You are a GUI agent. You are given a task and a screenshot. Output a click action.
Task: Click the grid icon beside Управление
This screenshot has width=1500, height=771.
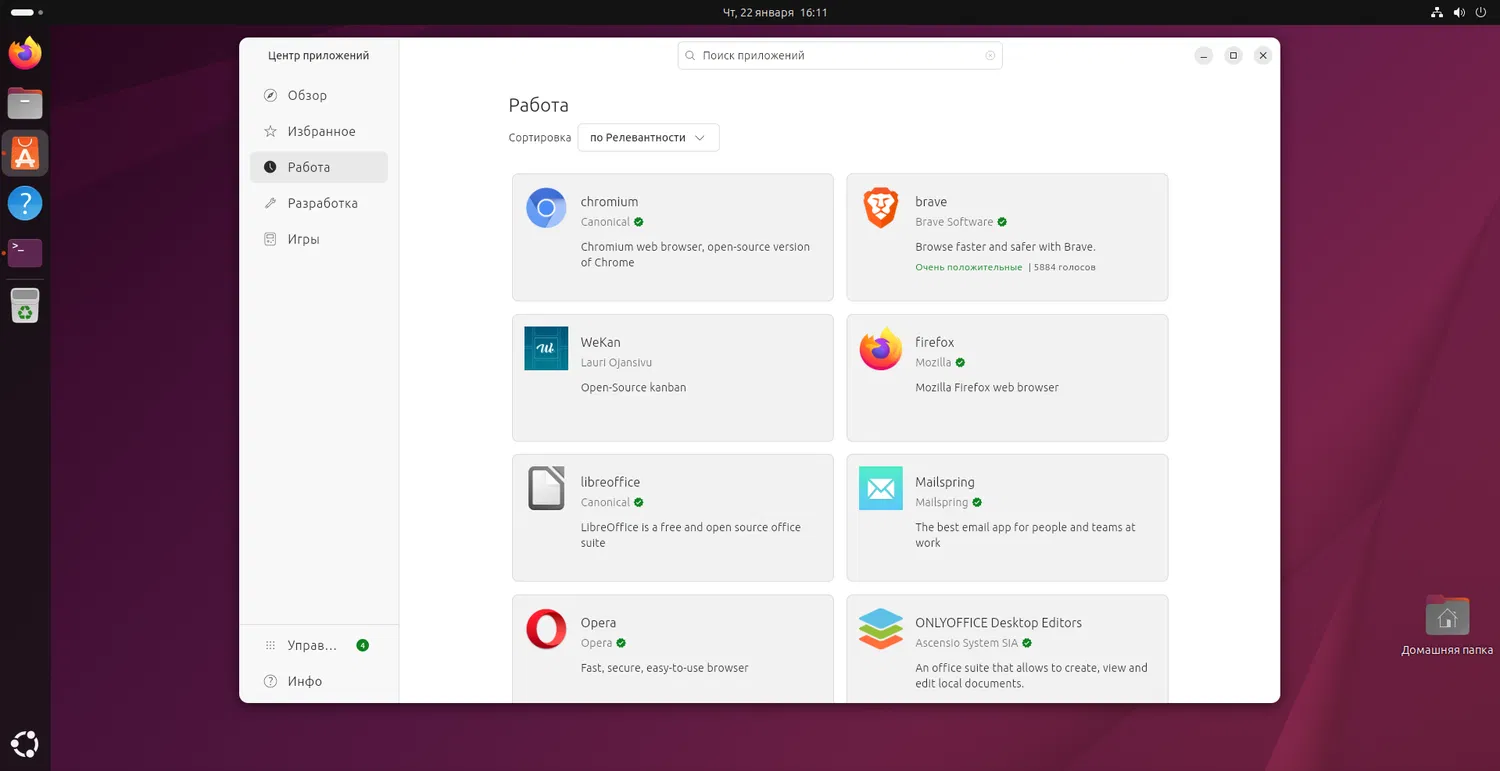coord(270,645)
